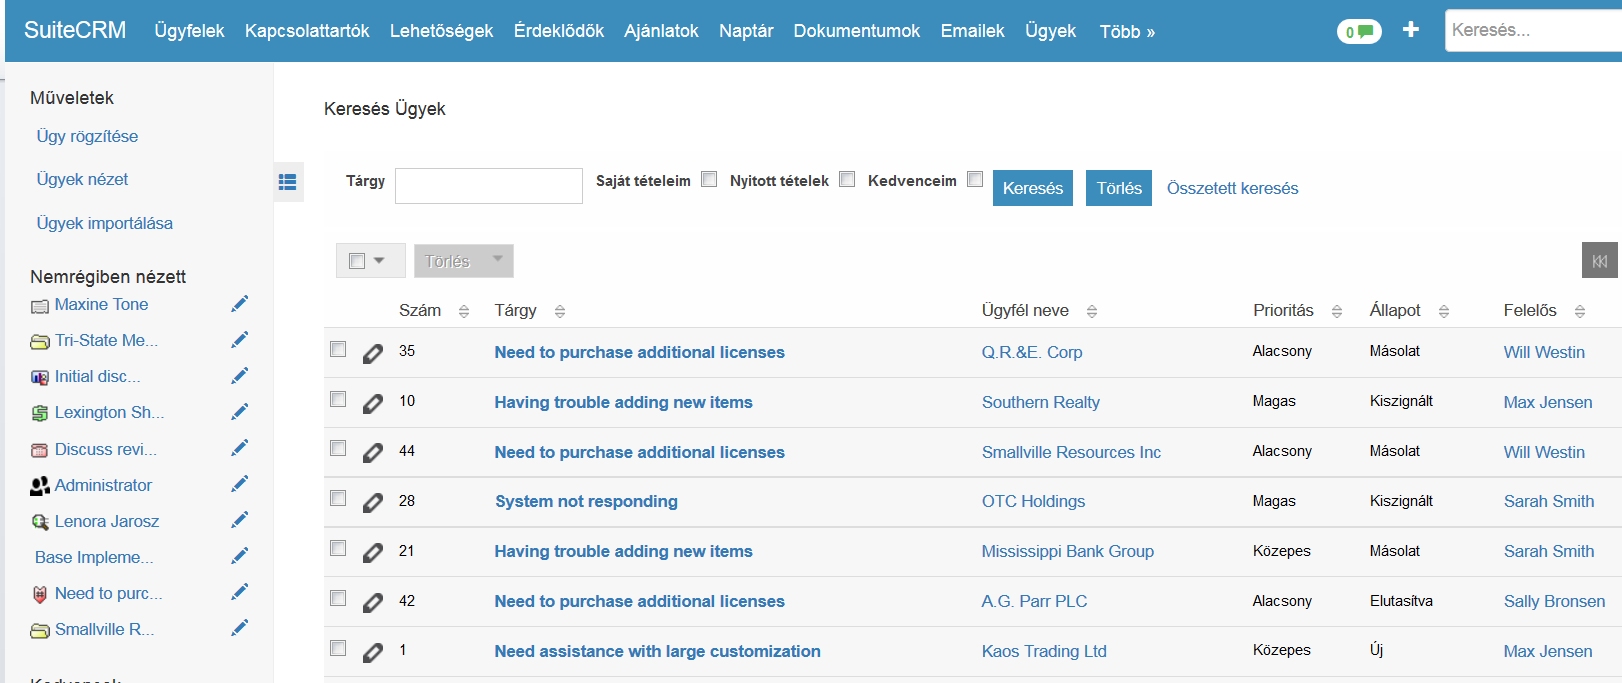Open the Összetett keresés link

[1232, 188]
